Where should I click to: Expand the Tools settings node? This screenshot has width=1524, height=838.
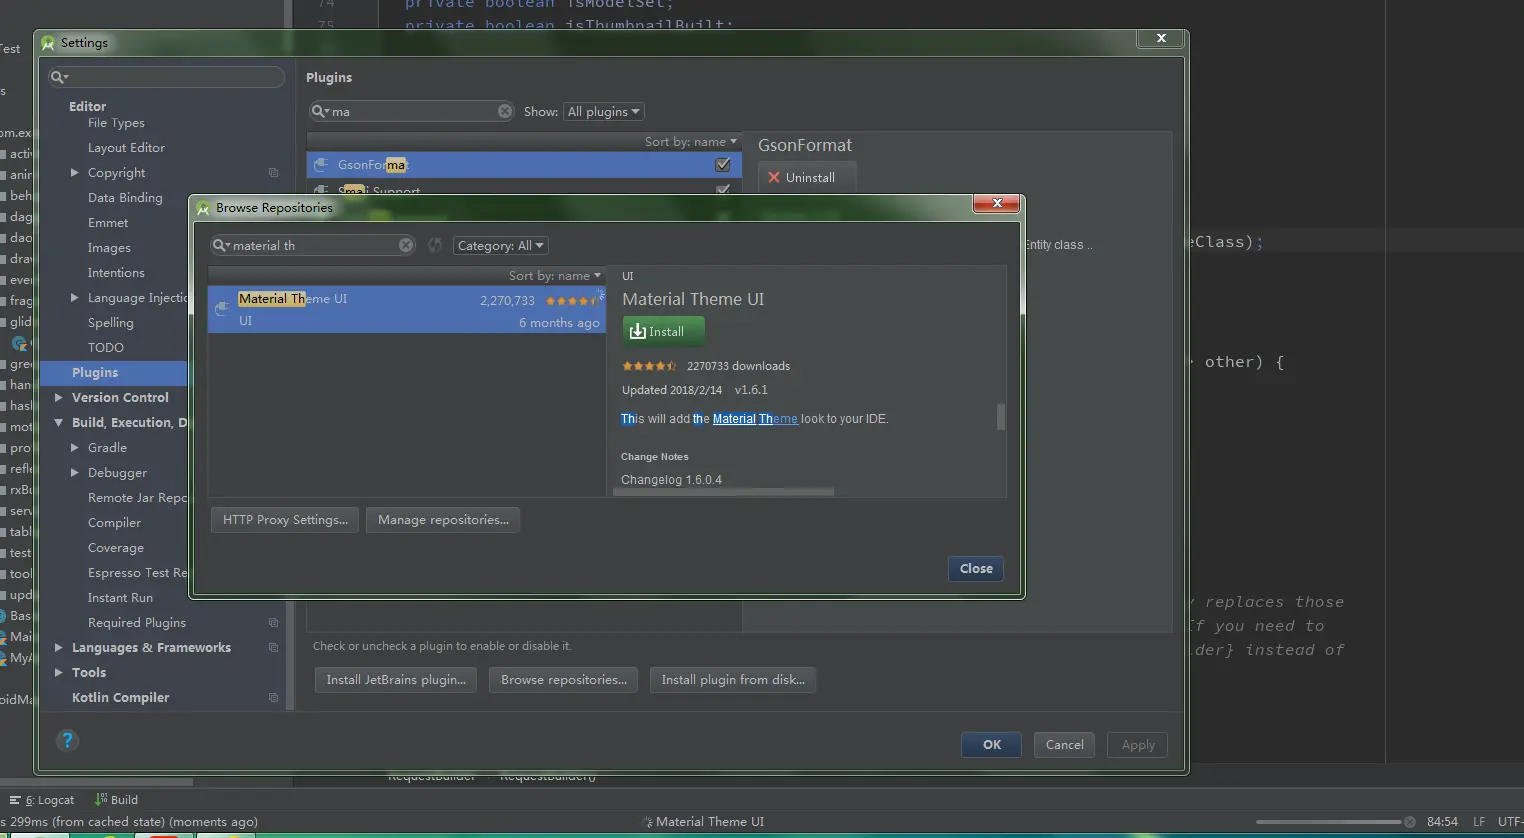58,673
